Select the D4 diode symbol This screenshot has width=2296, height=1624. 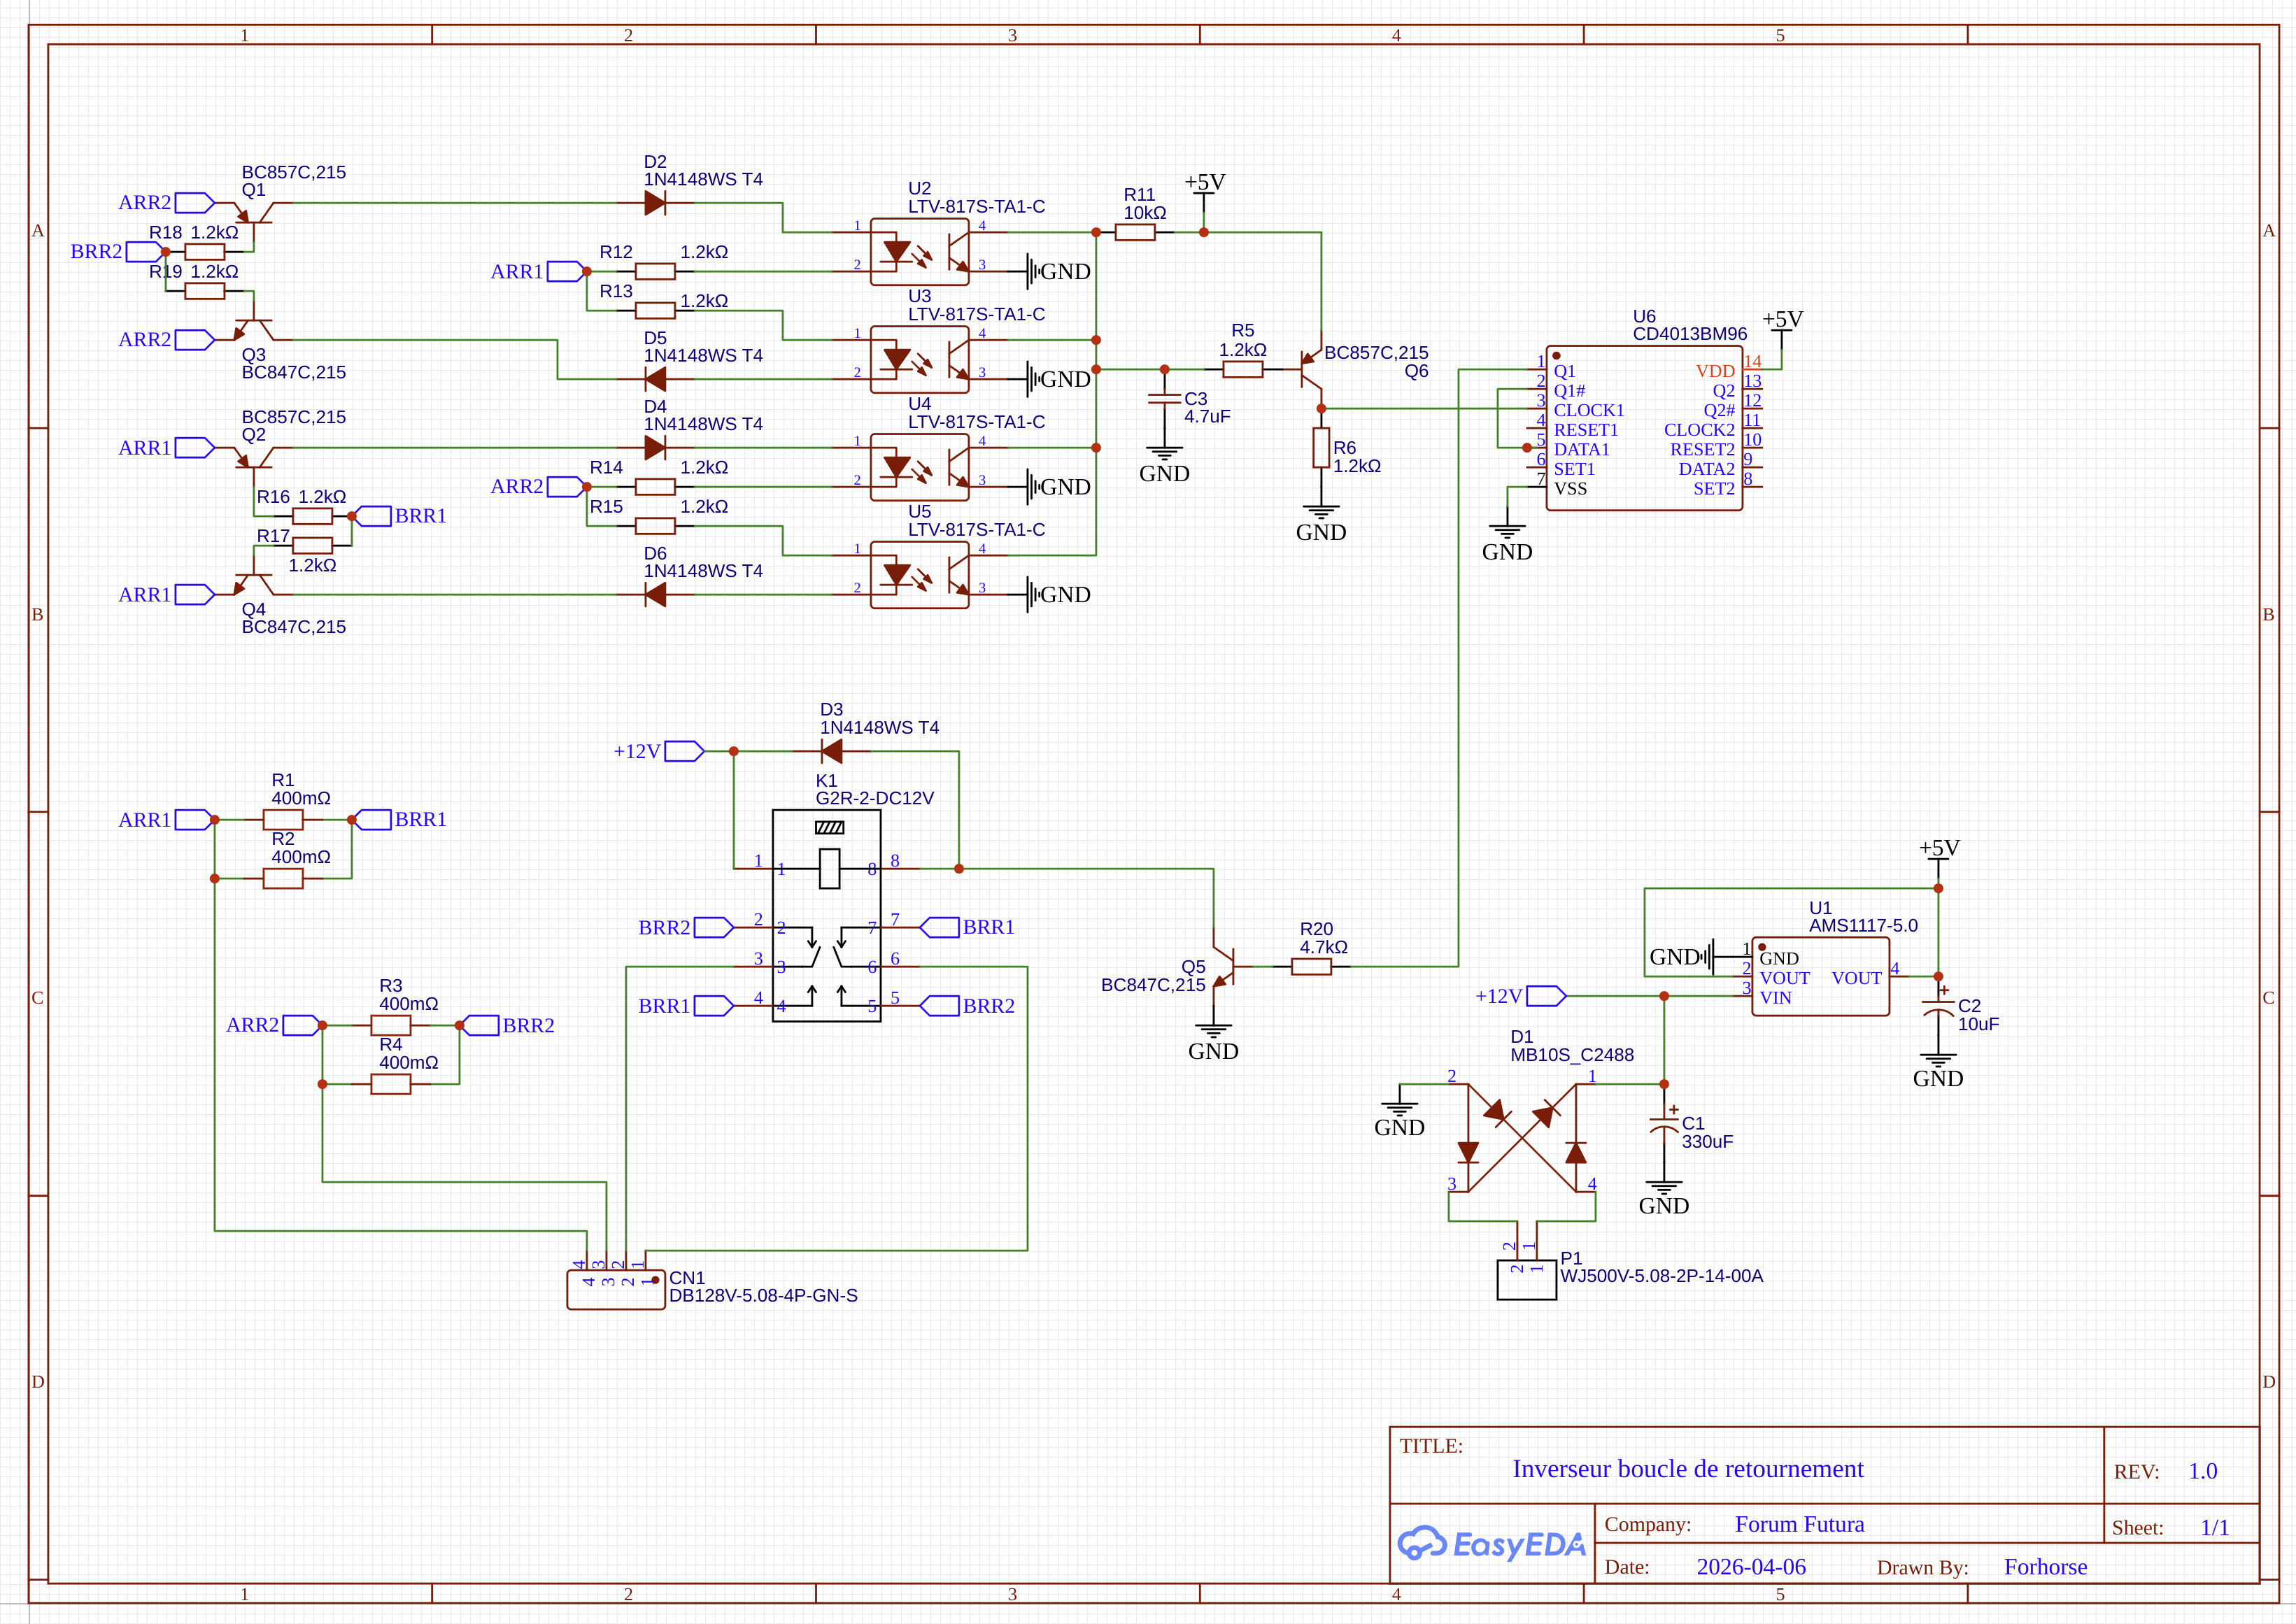[x=655, y=448]
